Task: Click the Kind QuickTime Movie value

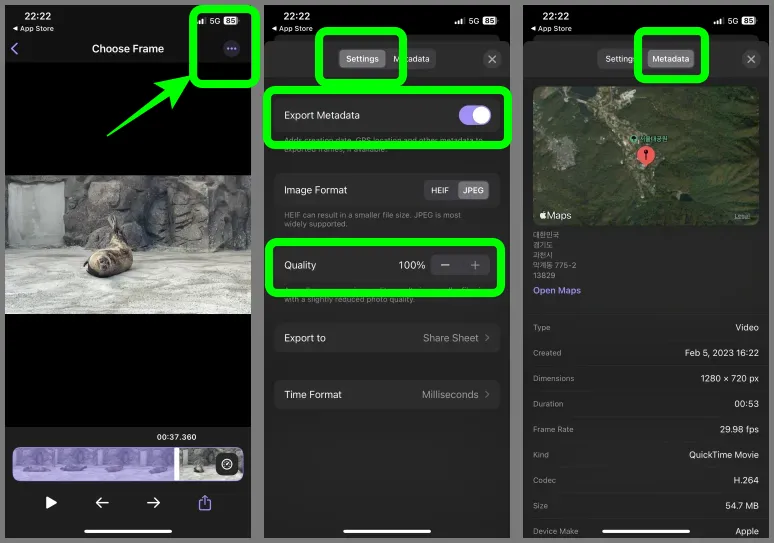Action: point(724,455)
